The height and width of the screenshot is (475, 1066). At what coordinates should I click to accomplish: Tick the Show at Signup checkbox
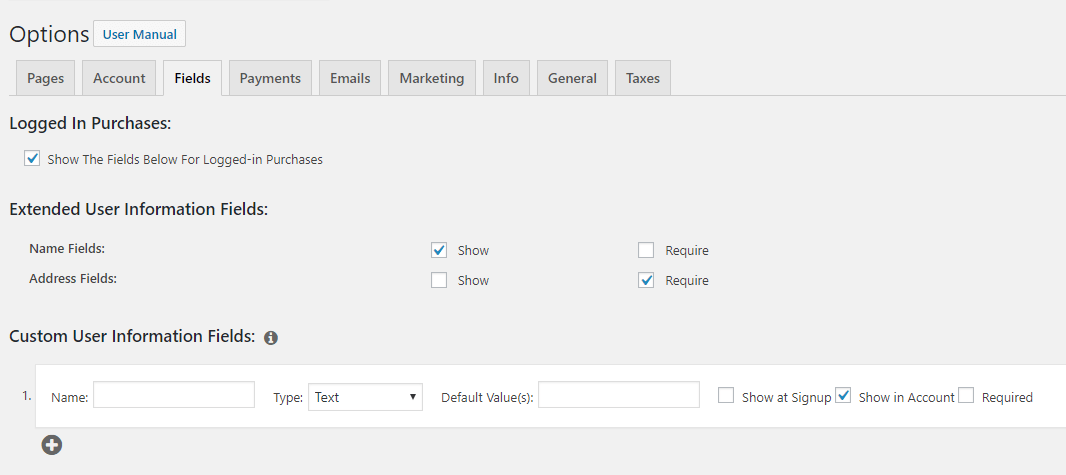pyautogui.click(x=726, y=395)
